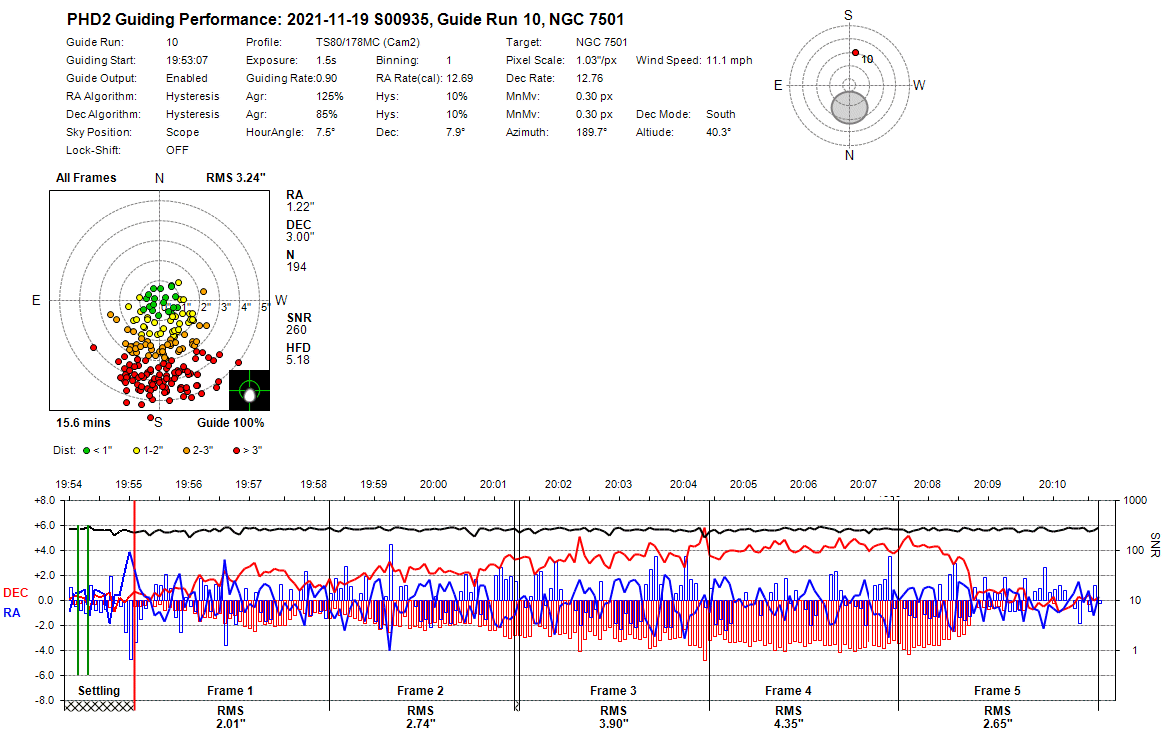Click the 20:10 time tick above the graph
The width and height of the screenshot is (1174, 736).
click(1052, 484)
